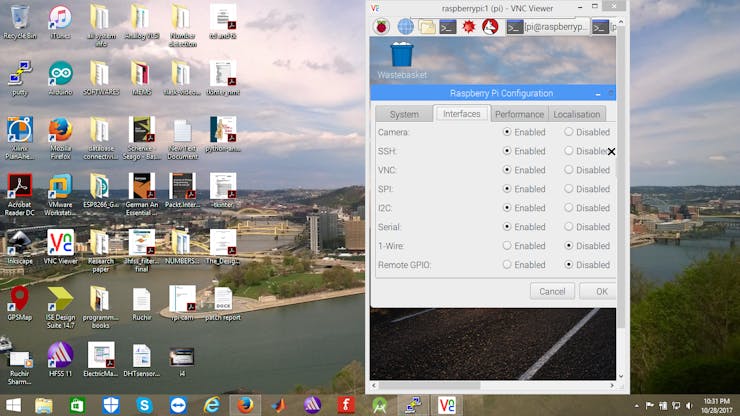Minimize the Raspberry Pi Configuration dialog
740x416 pixels.
(598, 93)
